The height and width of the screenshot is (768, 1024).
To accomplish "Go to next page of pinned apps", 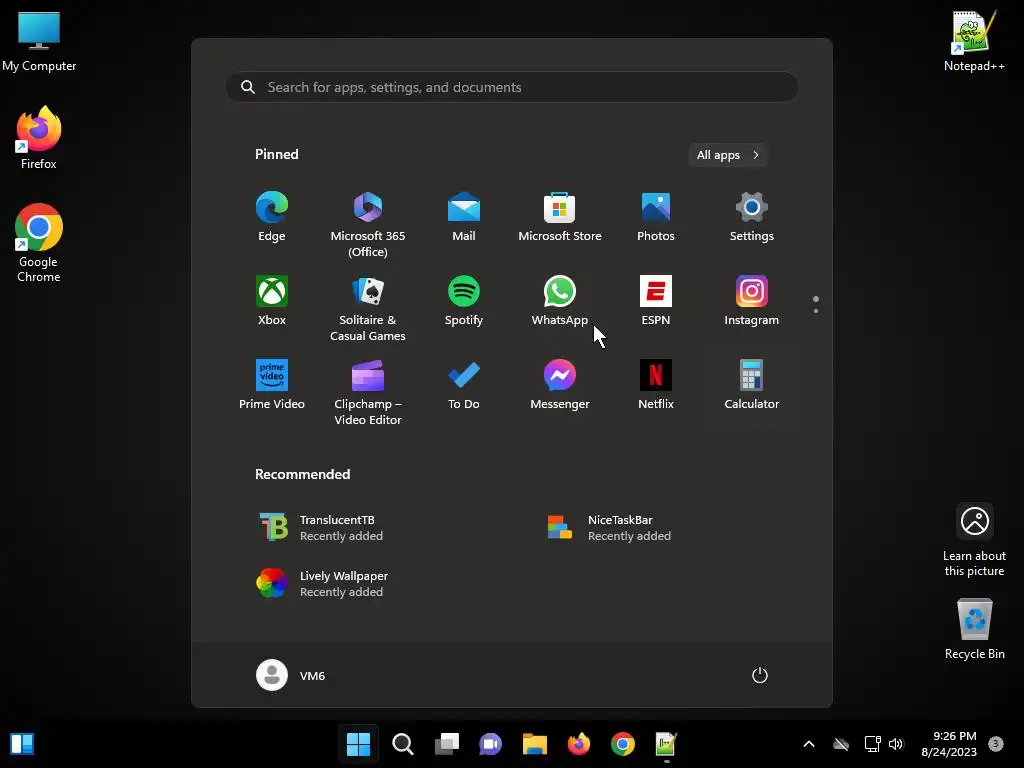I will pos(816,311).
